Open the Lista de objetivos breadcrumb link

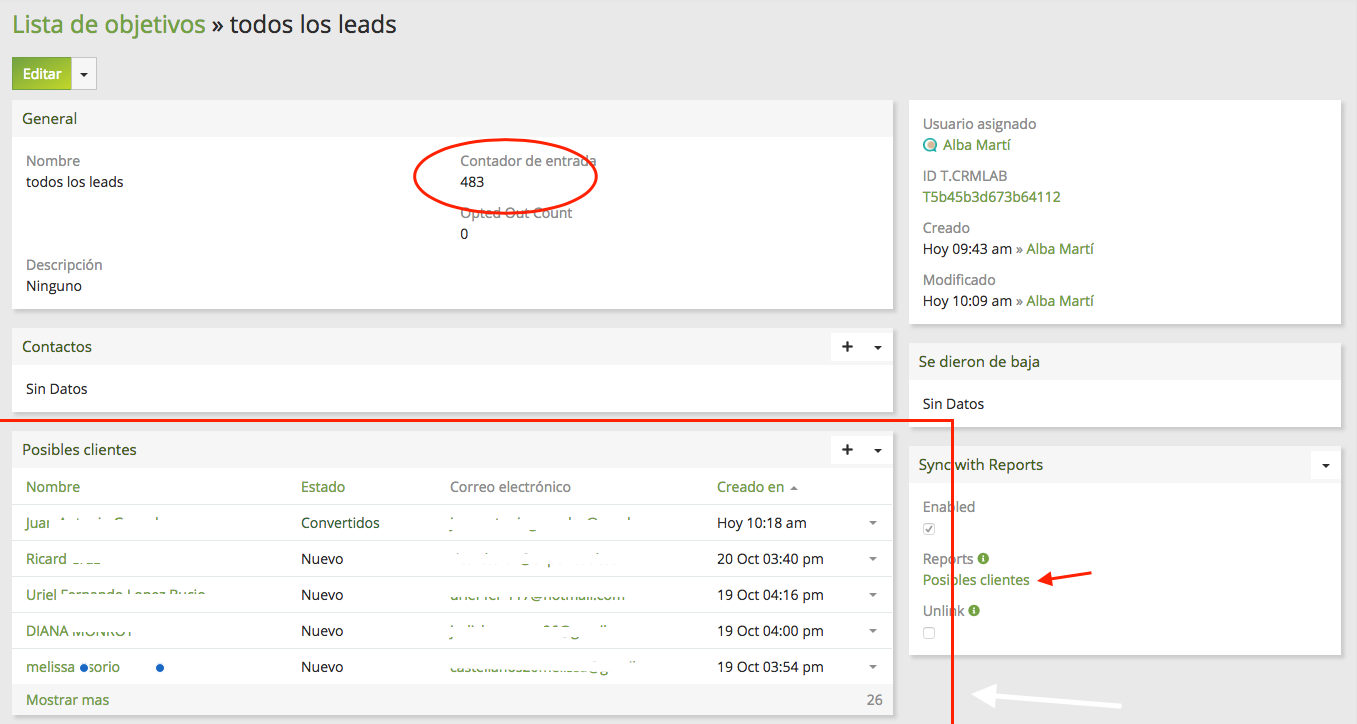108,24
